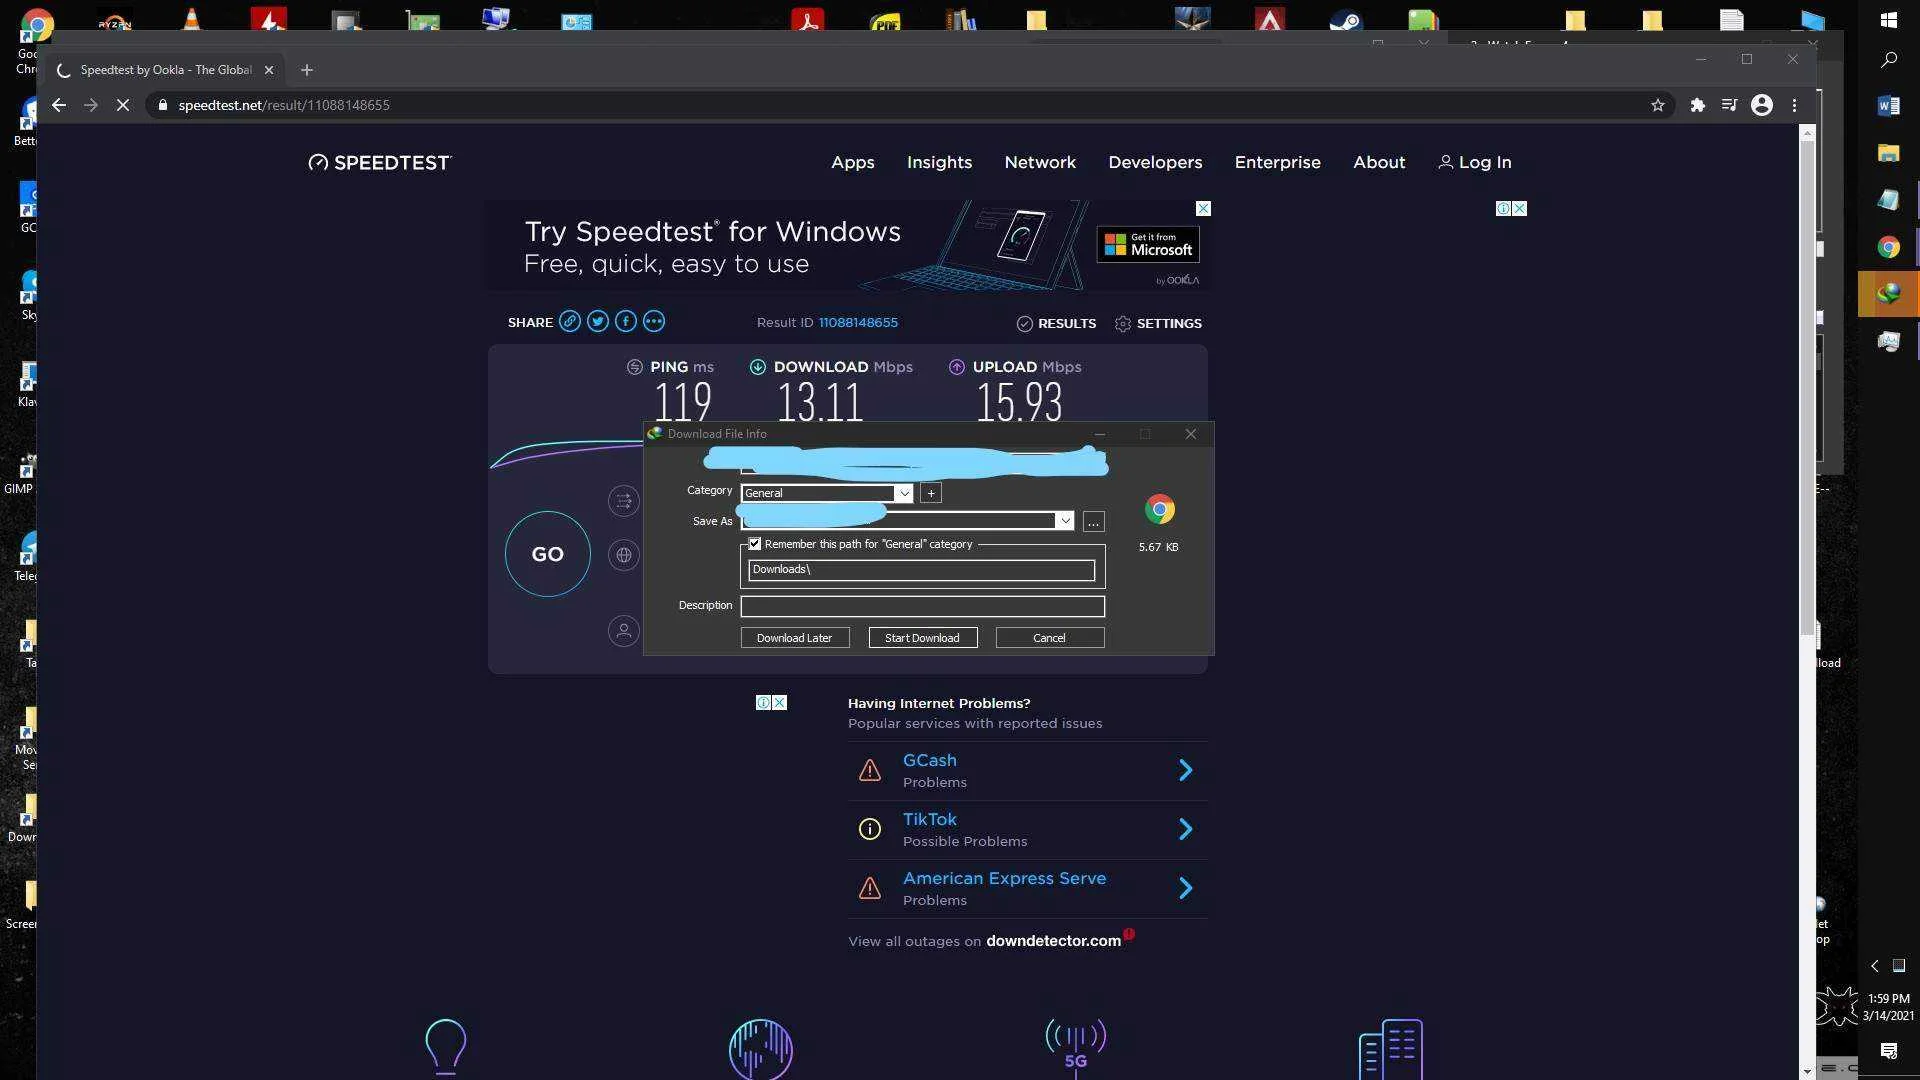Click the Download Later button
The height and width of the screenshot is (1080, 1920).
795,638
